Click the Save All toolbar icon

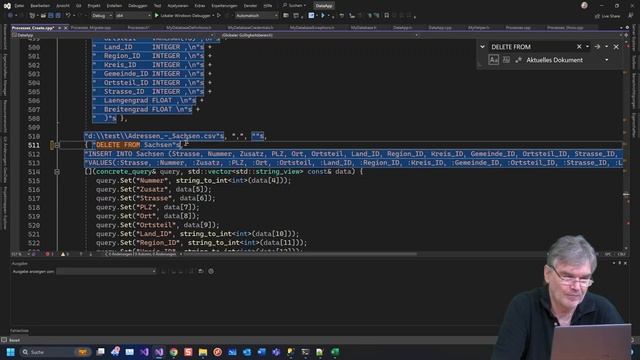(58, 16)
